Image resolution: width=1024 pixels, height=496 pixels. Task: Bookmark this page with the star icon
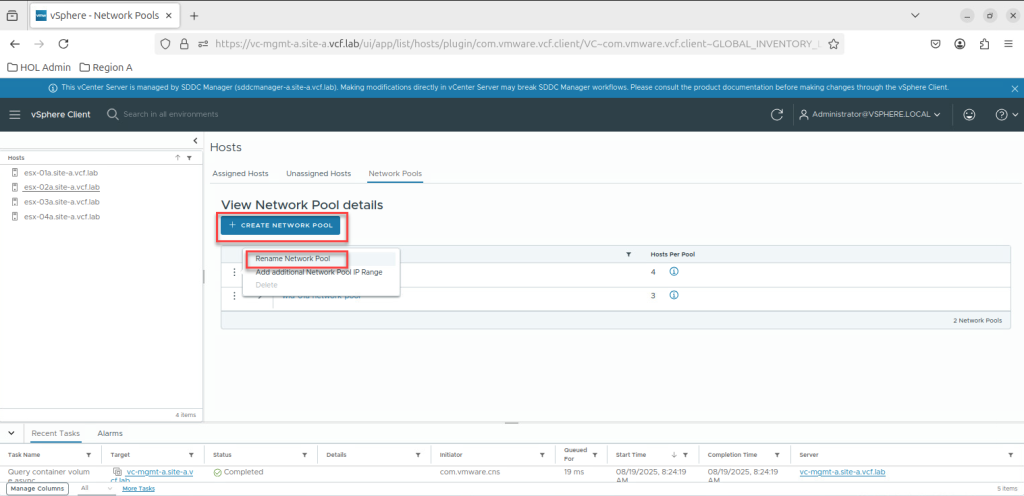coord(833,44)
